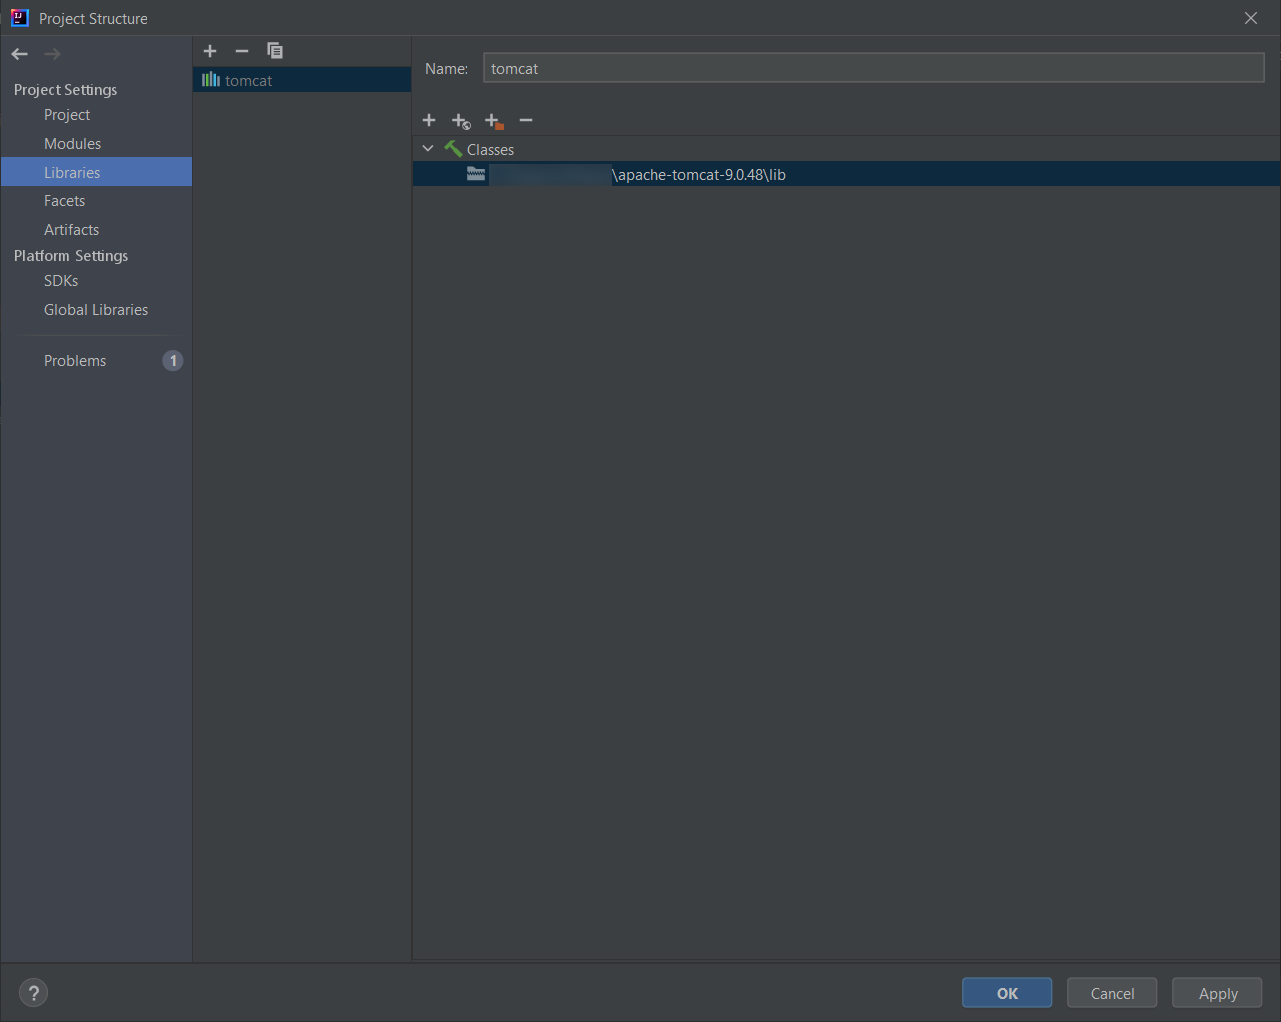Go back with the left arrow

pos(20,54)
